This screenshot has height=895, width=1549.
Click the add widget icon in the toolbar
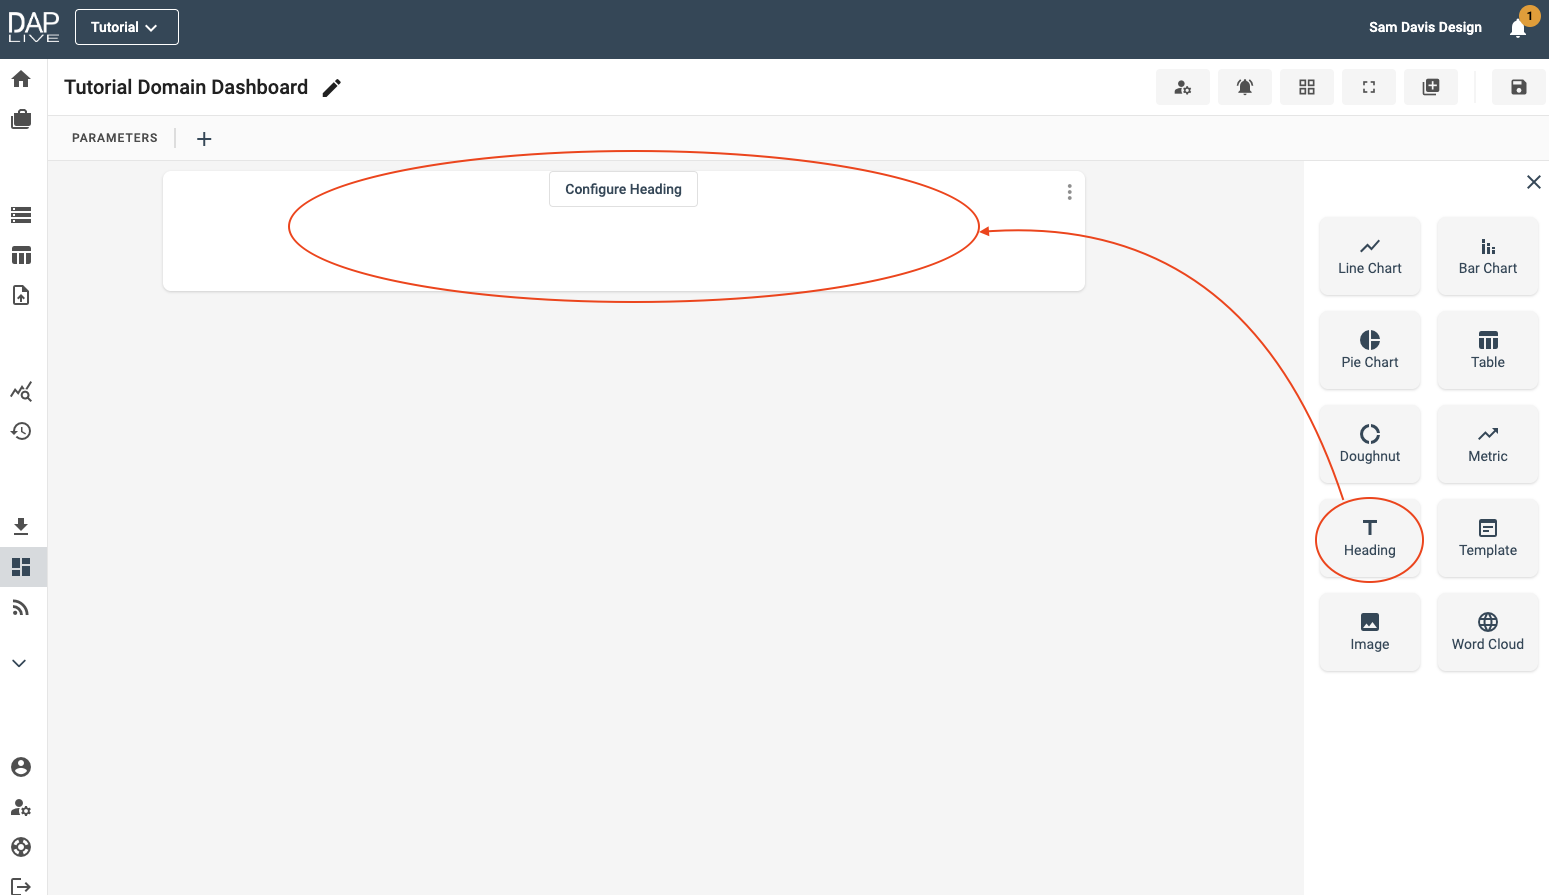click(x=1430, y=87)
